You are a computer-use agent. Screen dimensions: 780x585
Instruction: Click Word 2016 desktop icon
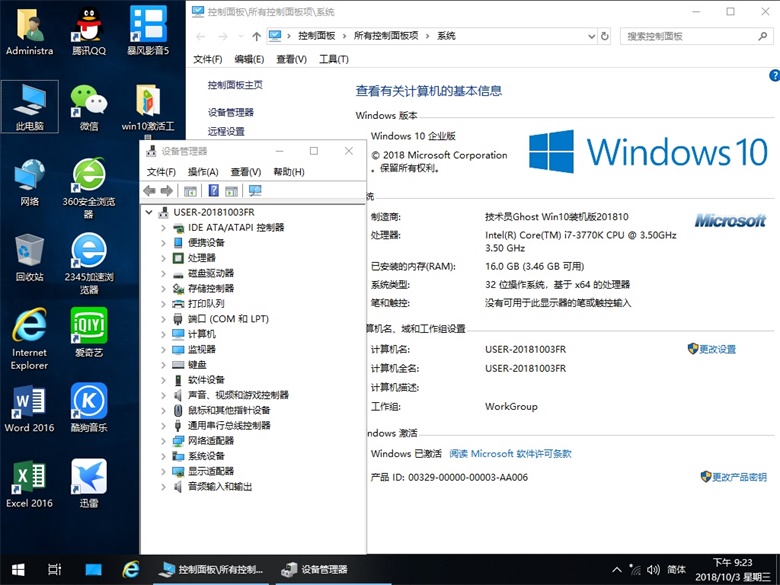click(29, 409)
